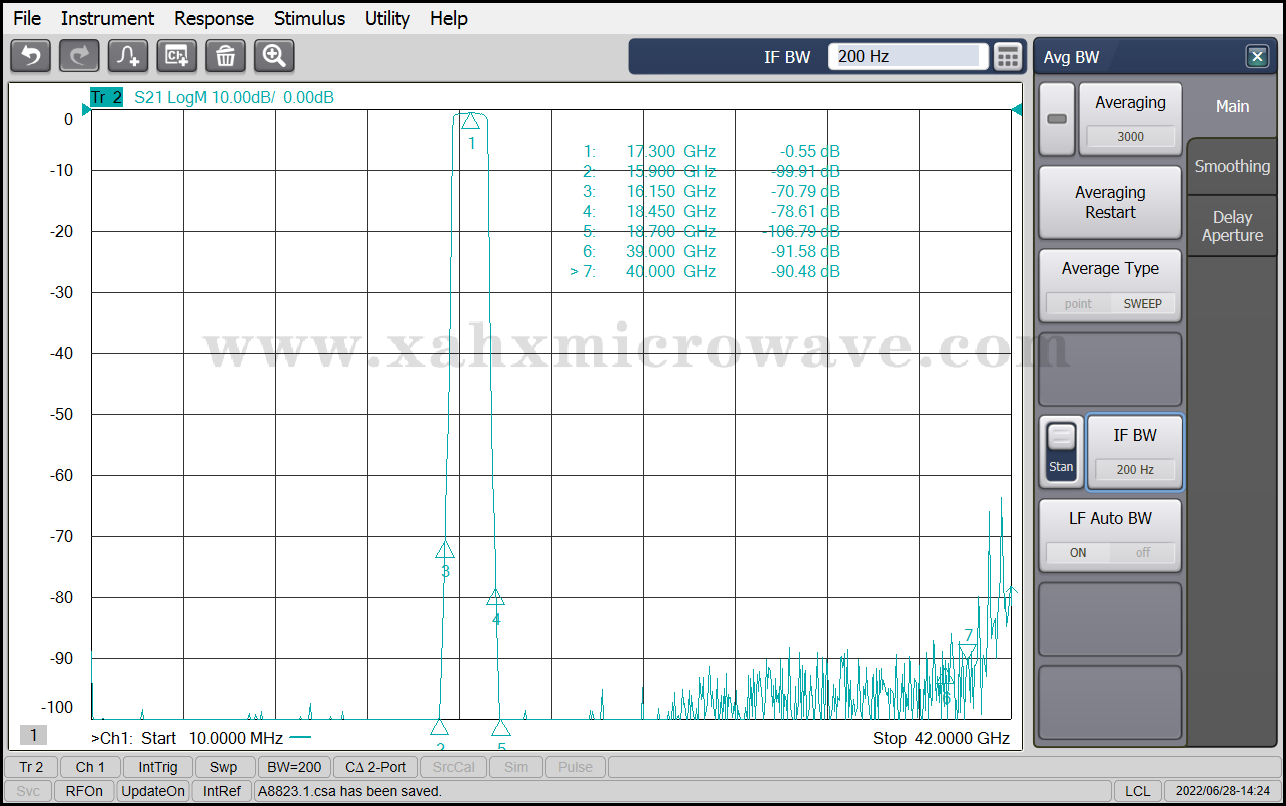Select marker 7 triangle near 40 GHz
The height and width of the screenshot is (806, 1286).
point(968,652)
